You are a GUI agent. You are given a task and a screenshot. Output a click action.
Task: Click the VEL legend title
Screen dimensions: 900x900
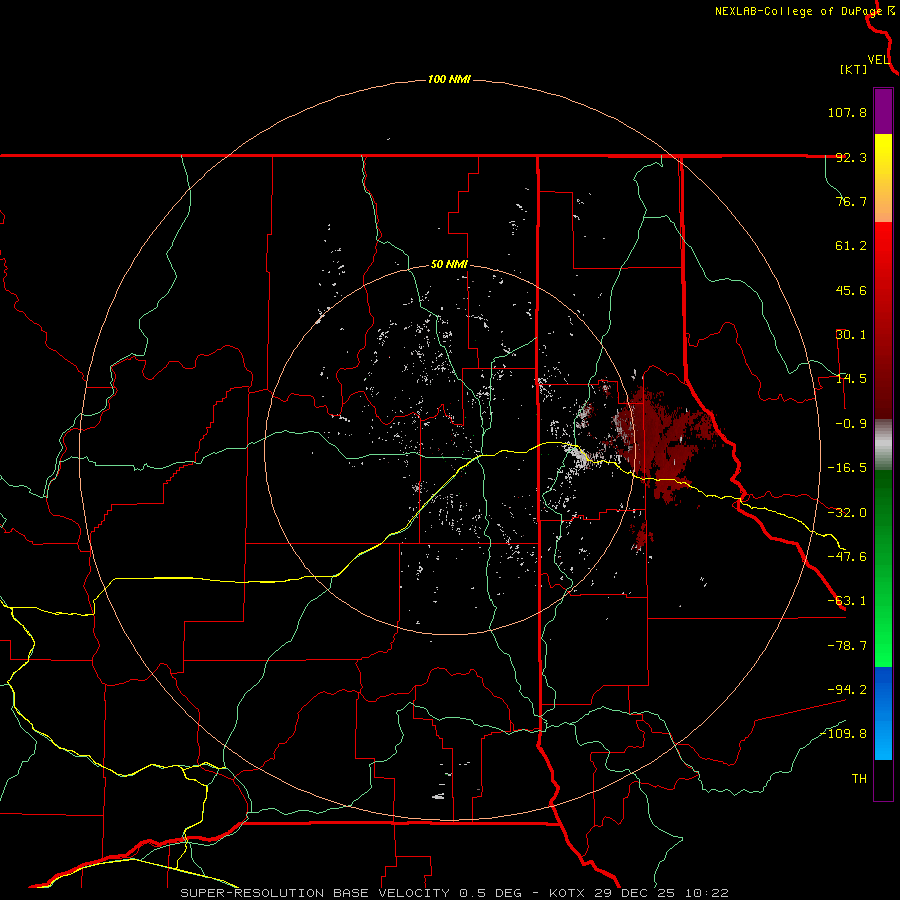pos(878,60)
